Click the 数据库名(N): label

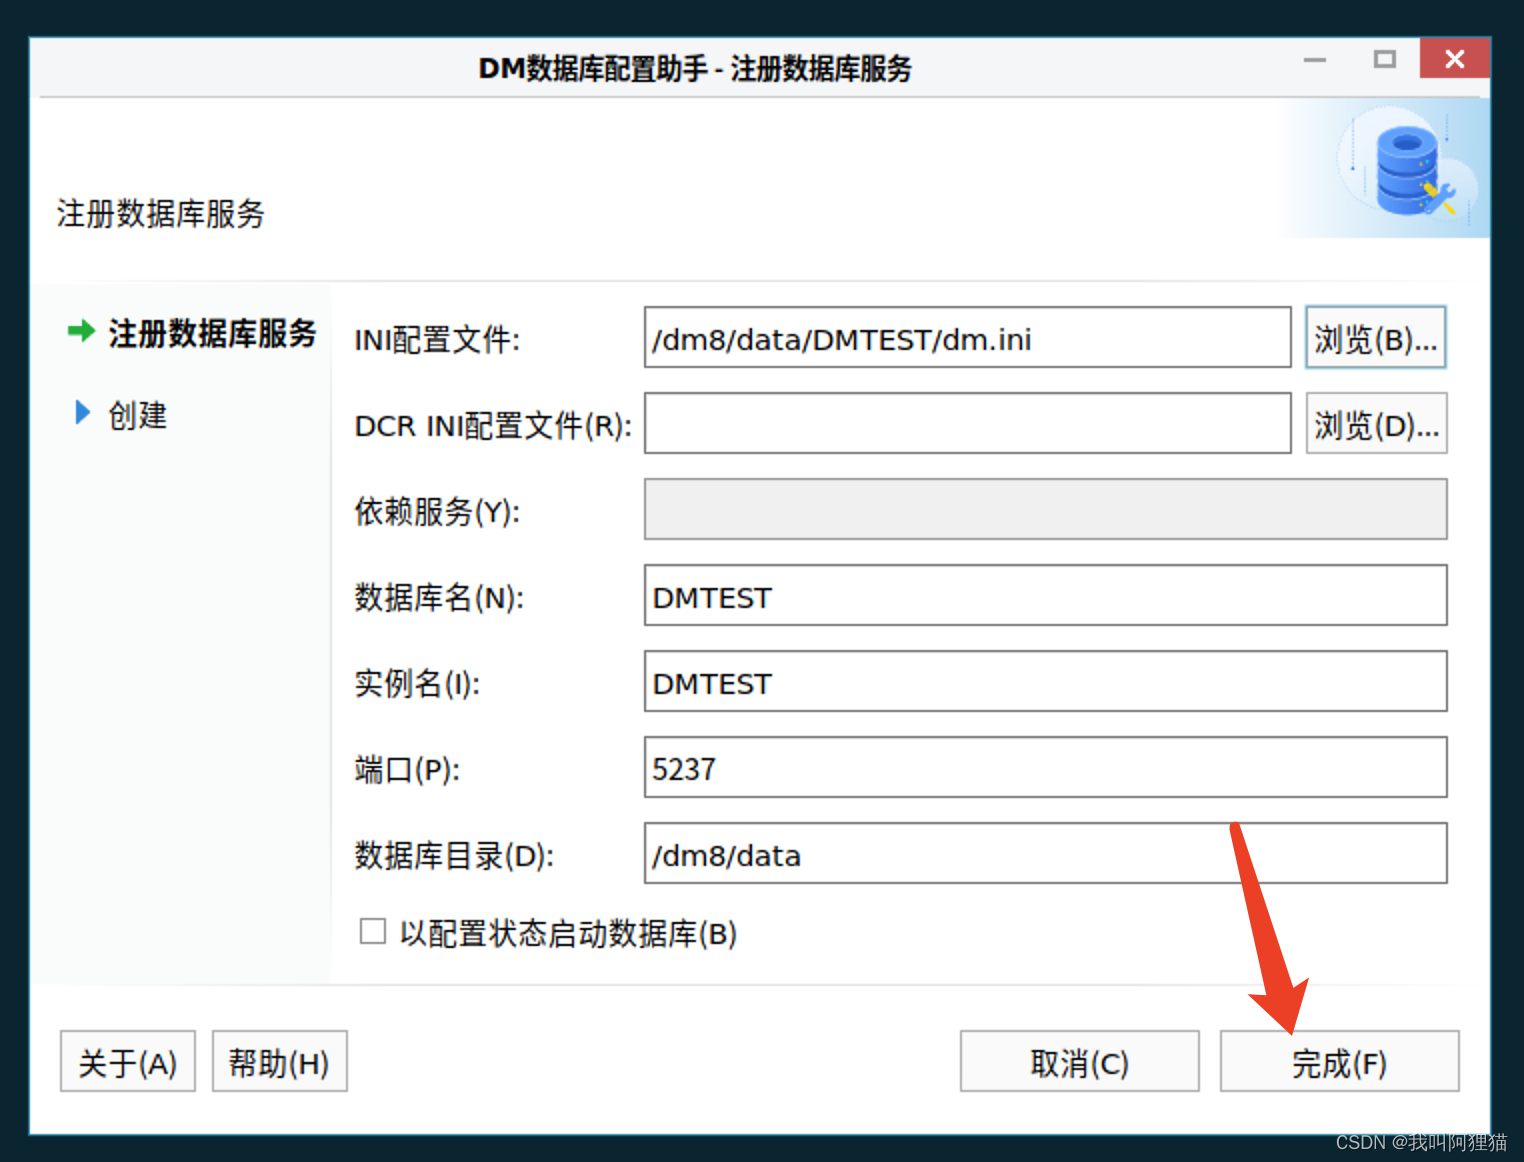(x=439, y=598)
